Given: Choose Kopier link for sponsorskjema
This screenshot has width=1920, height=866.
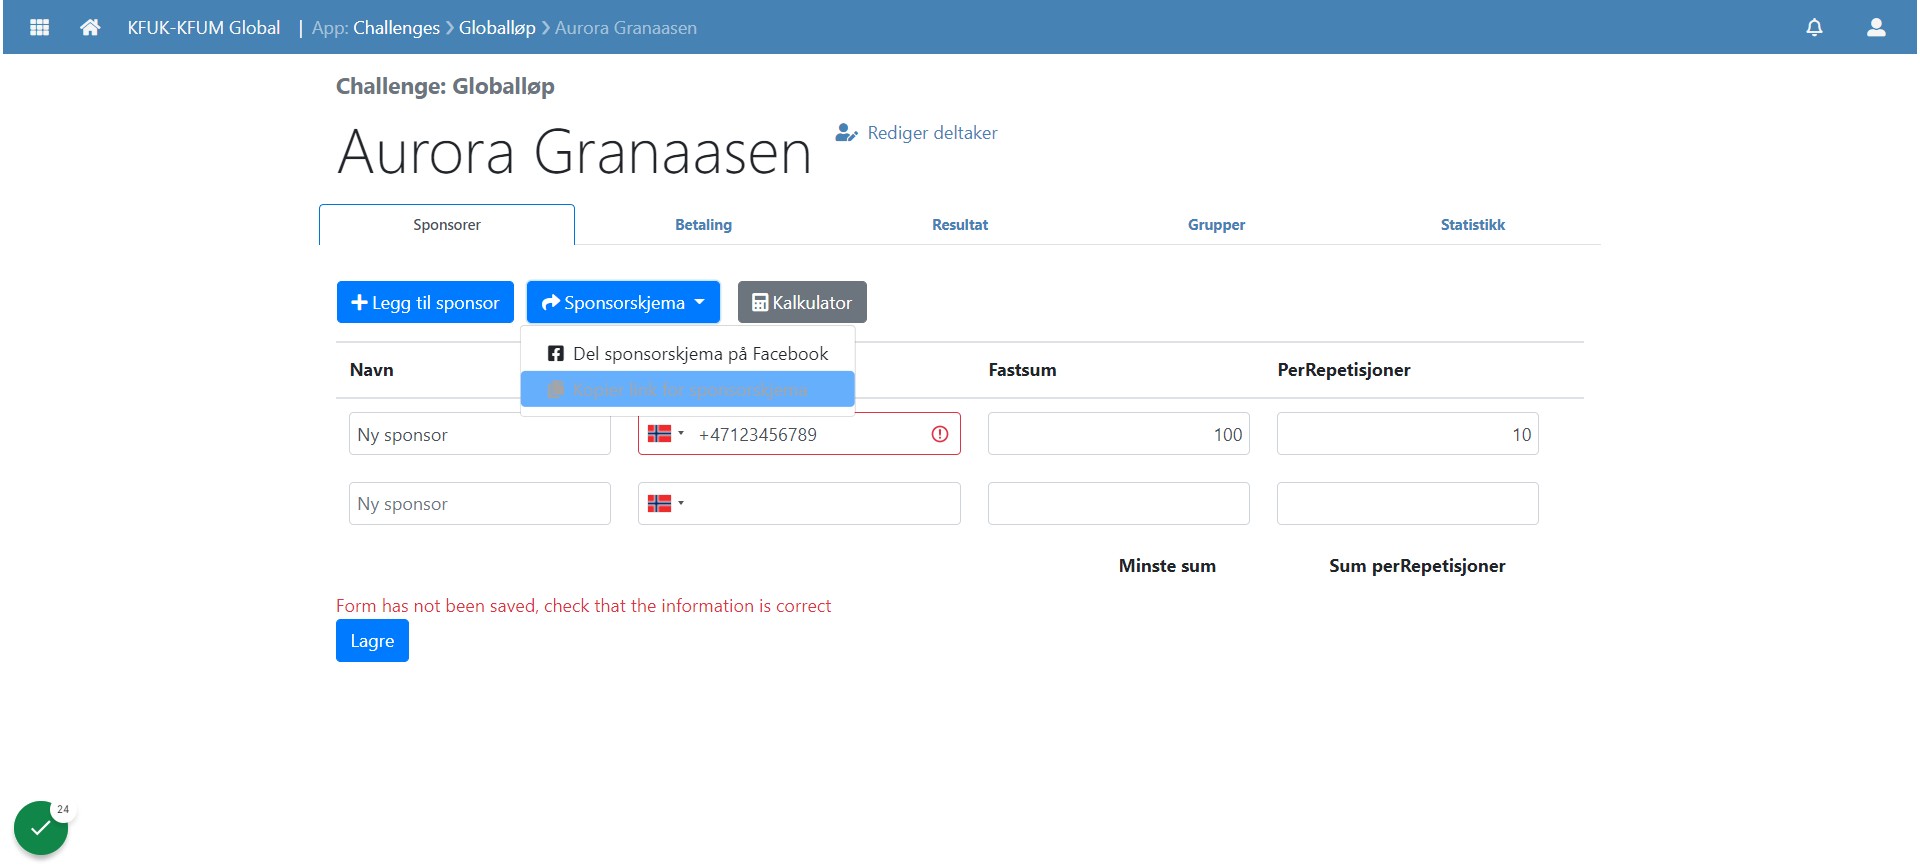Looking at the screenshot, I should click(688, 389).
